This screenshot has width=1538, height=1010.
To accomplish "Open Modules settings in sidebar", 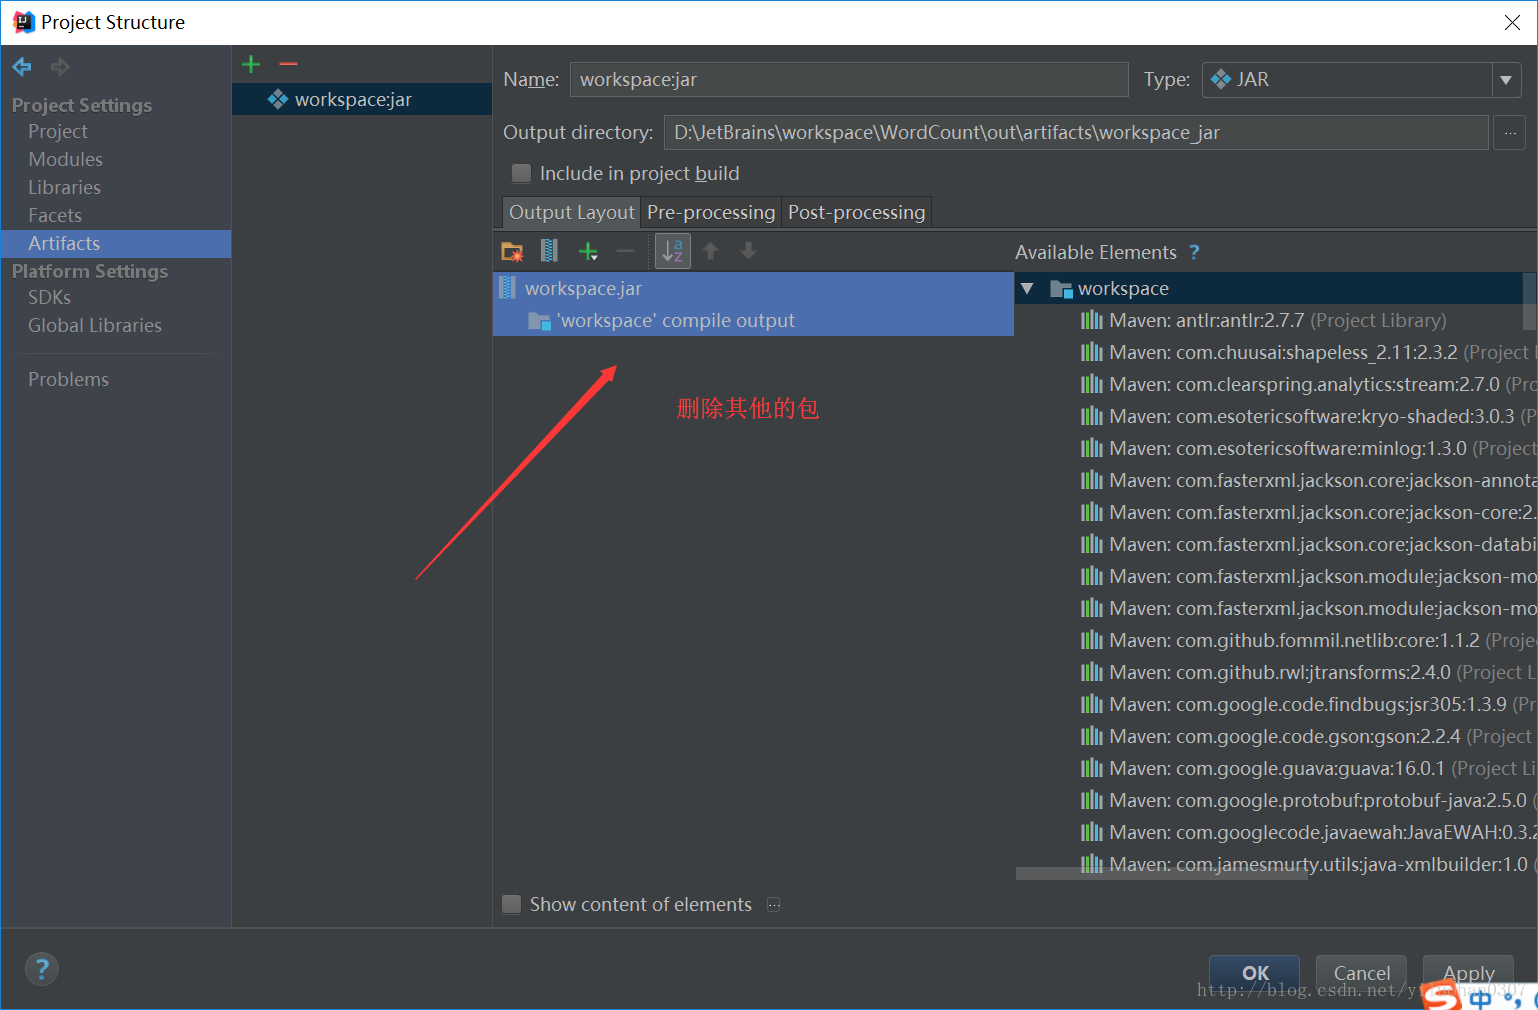I will click(x=65, y=159).
